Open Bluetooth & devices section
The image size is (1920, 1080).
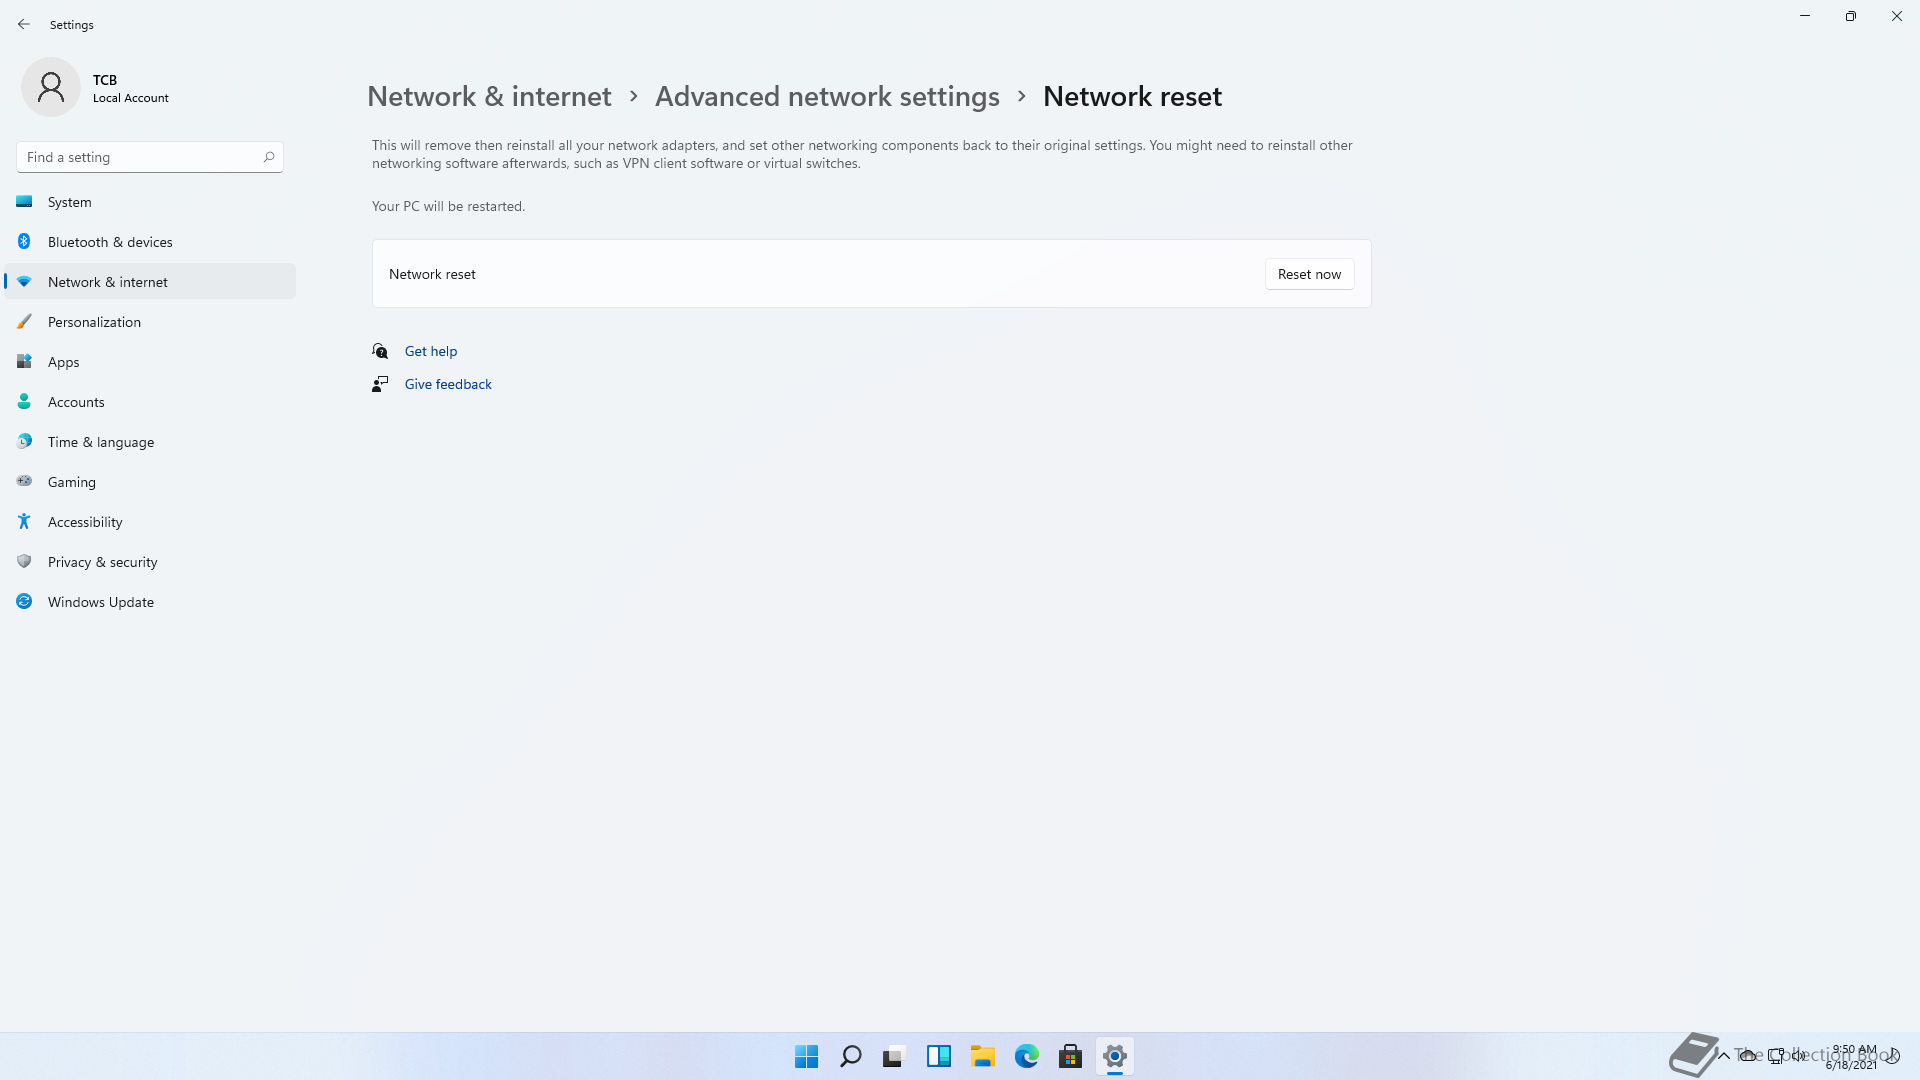pyautogui.click(x=150, y=241)
